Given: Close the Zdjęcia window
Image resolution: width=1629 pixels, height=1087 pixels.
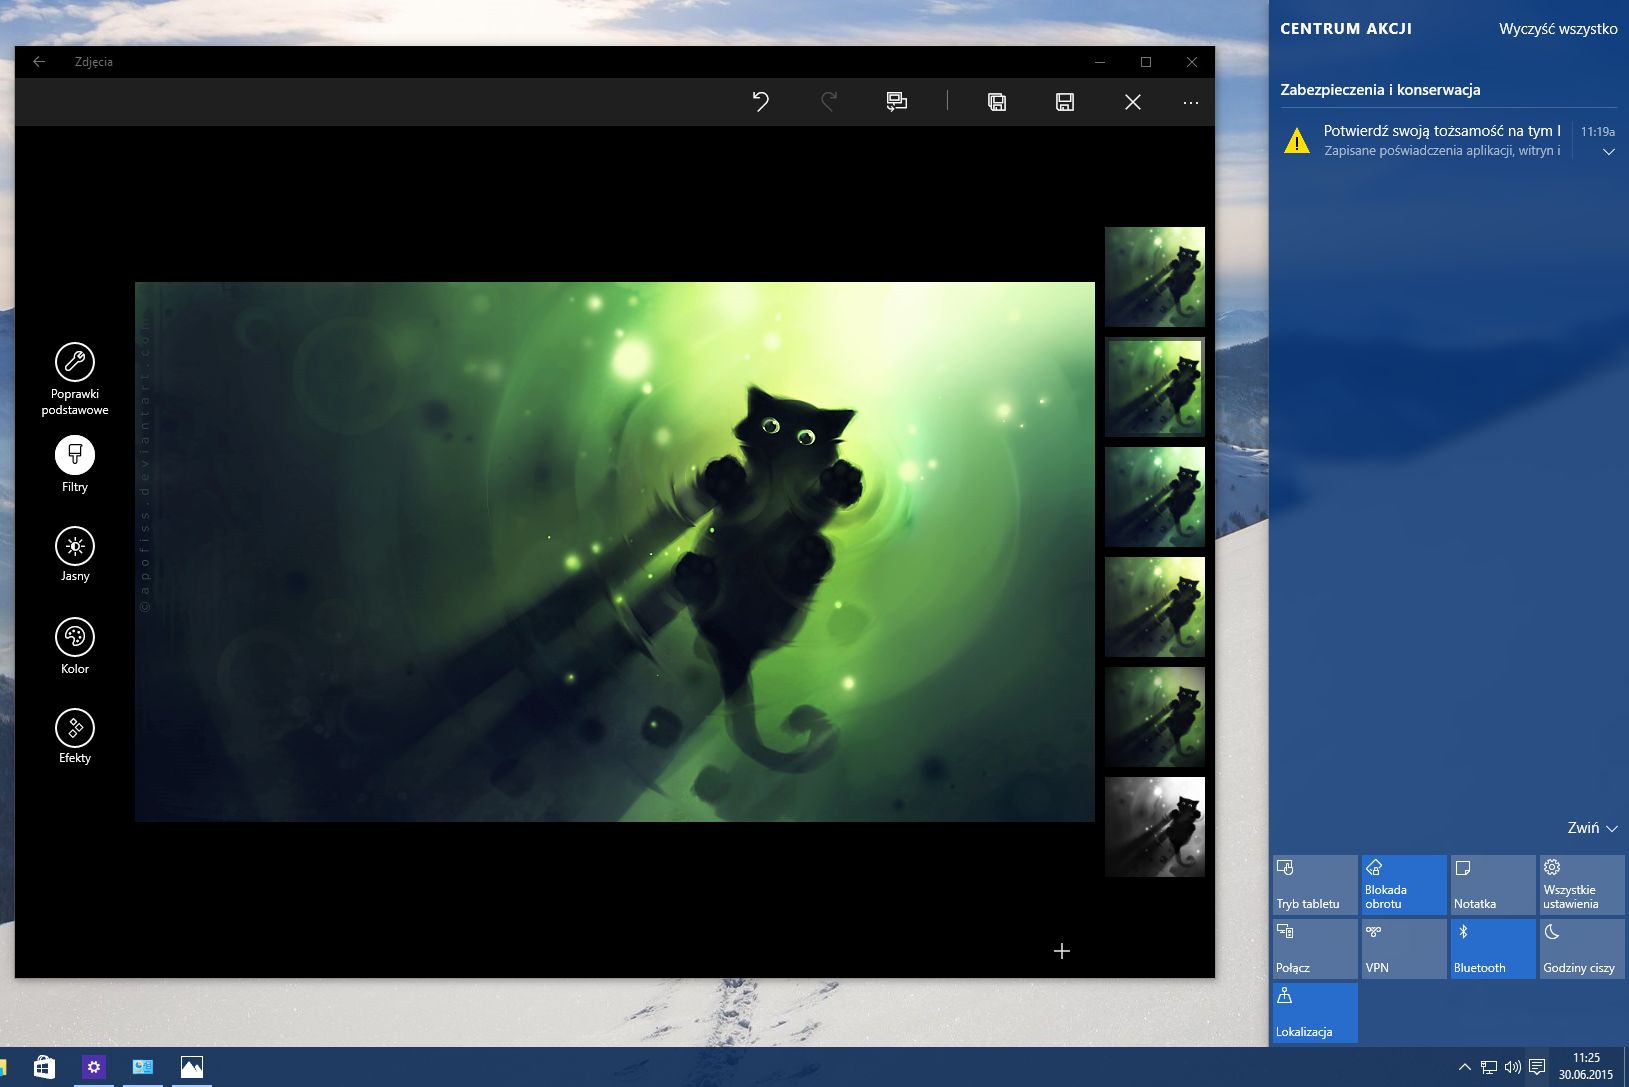Looking at the screenshot, I should 1192,62.
